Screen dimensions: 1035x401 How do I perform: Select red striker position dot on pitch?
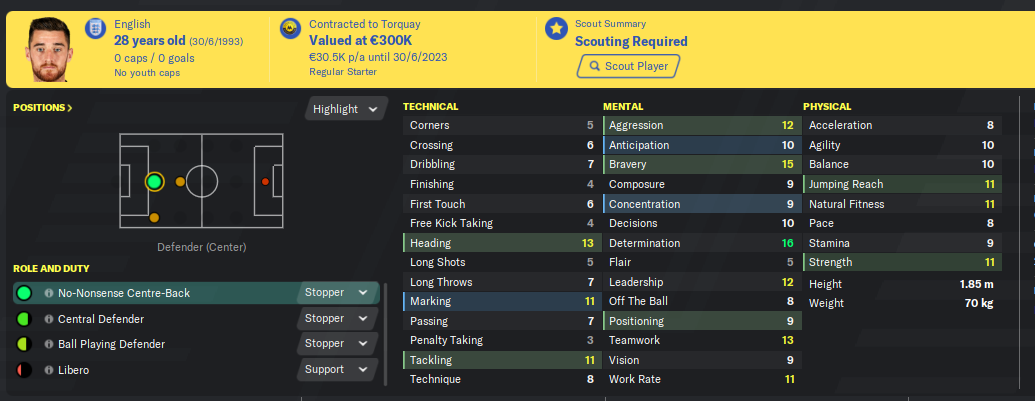[x=265, y=181]
